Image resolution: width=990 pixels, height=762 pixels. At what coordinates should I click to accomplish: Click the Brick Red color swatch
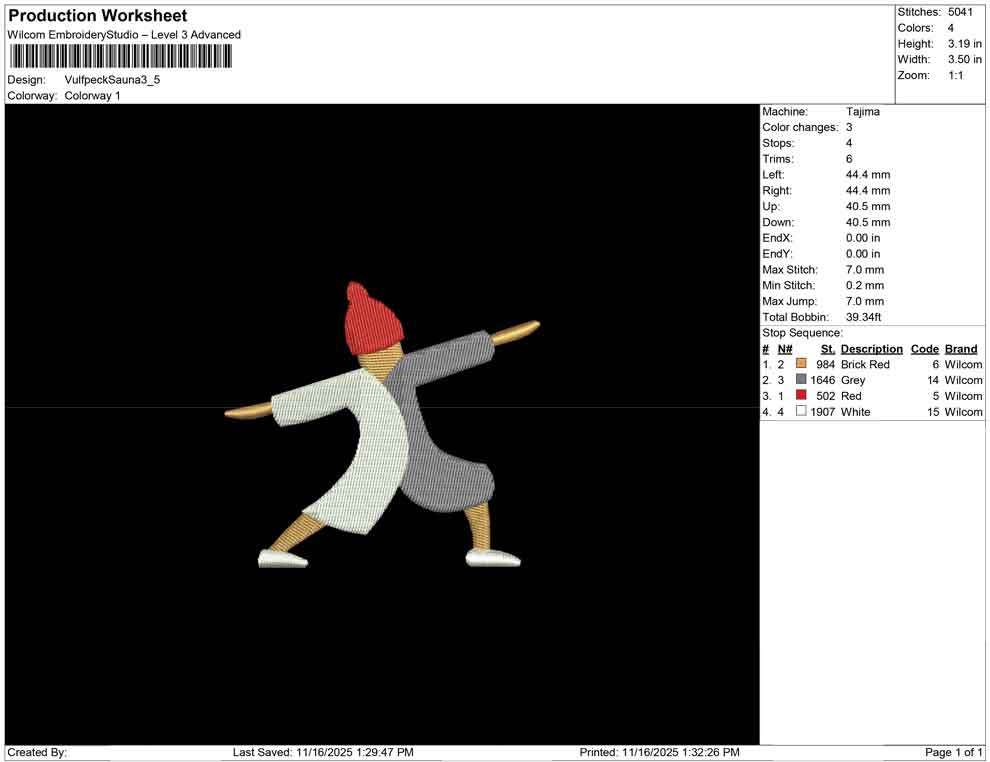(x=801, y=365)
